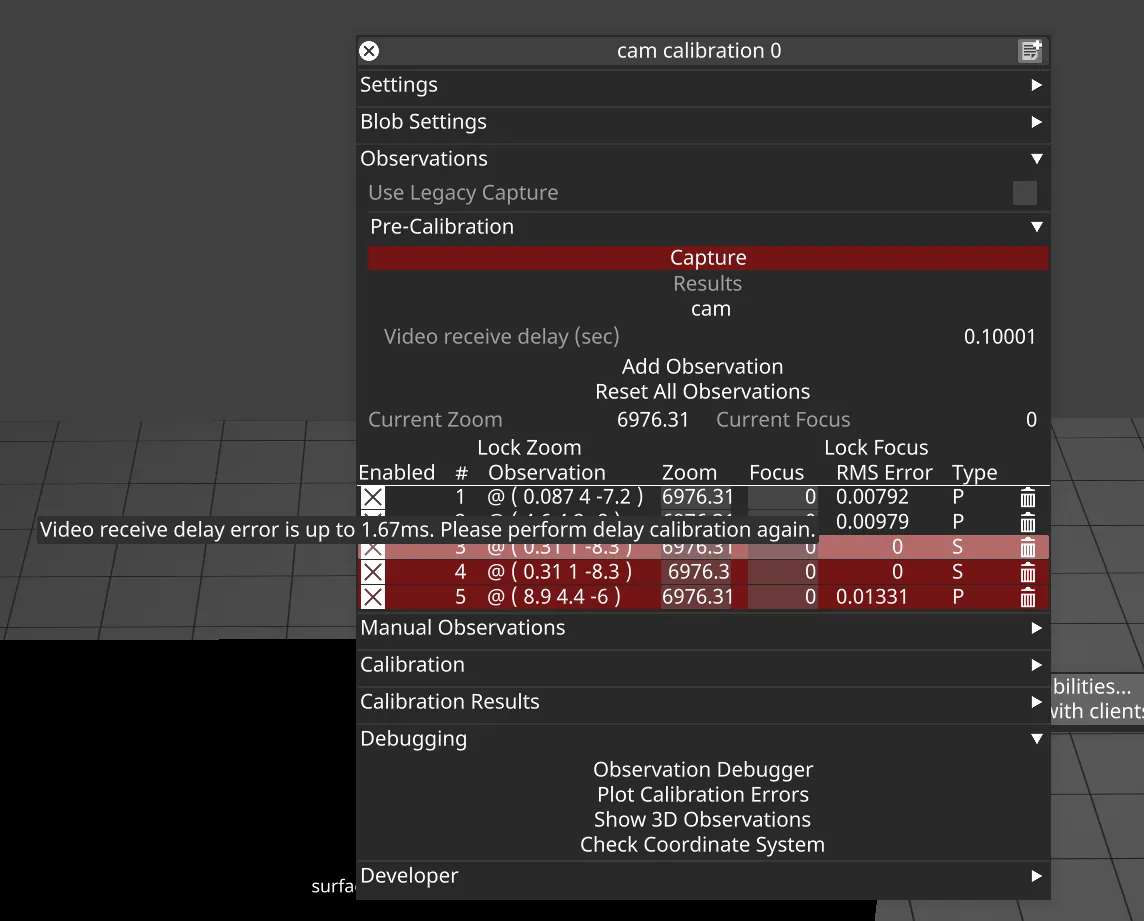Close the cam calibration 0 panel
This screenshot has height=921, width=1144.
click(x=369, y=51)
